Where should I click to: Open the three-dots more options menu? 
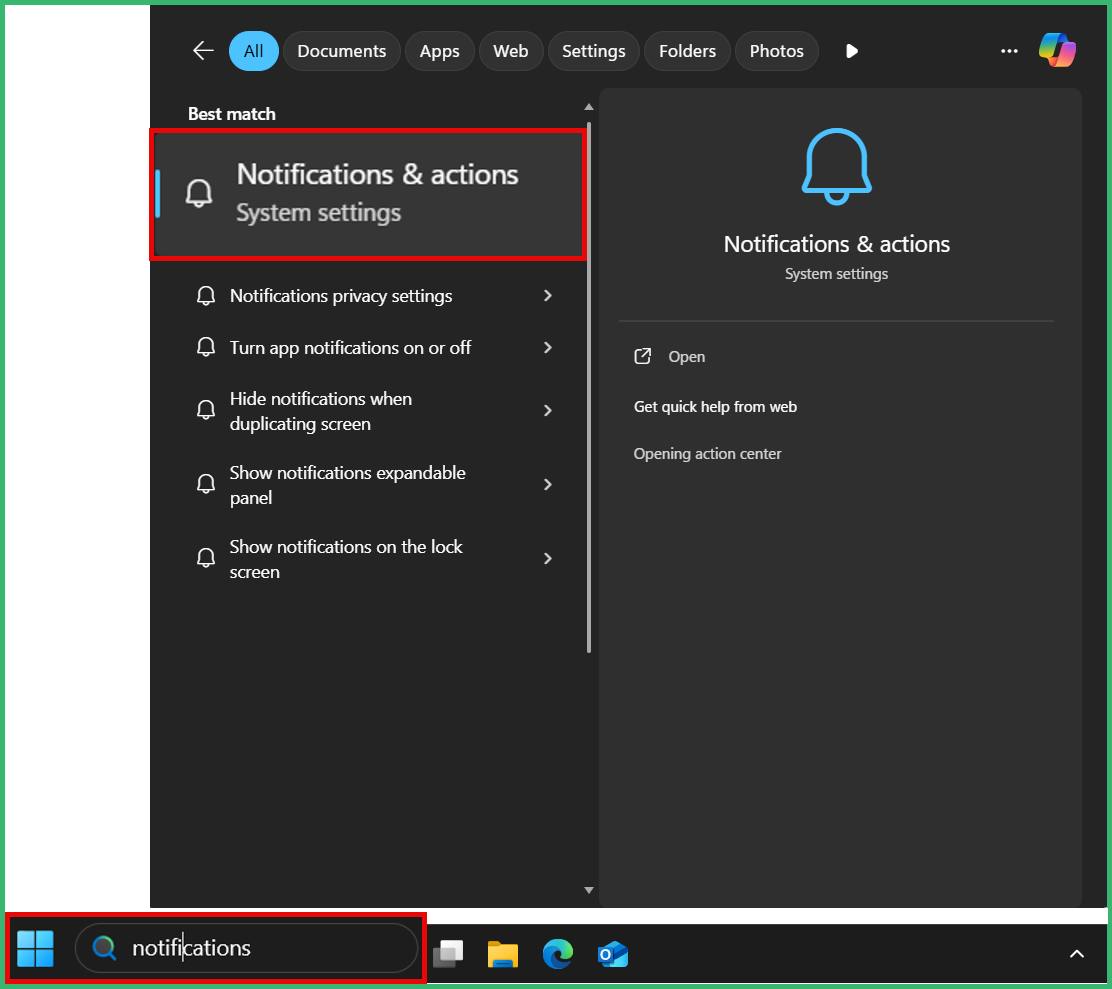(x=1008, y=51)
